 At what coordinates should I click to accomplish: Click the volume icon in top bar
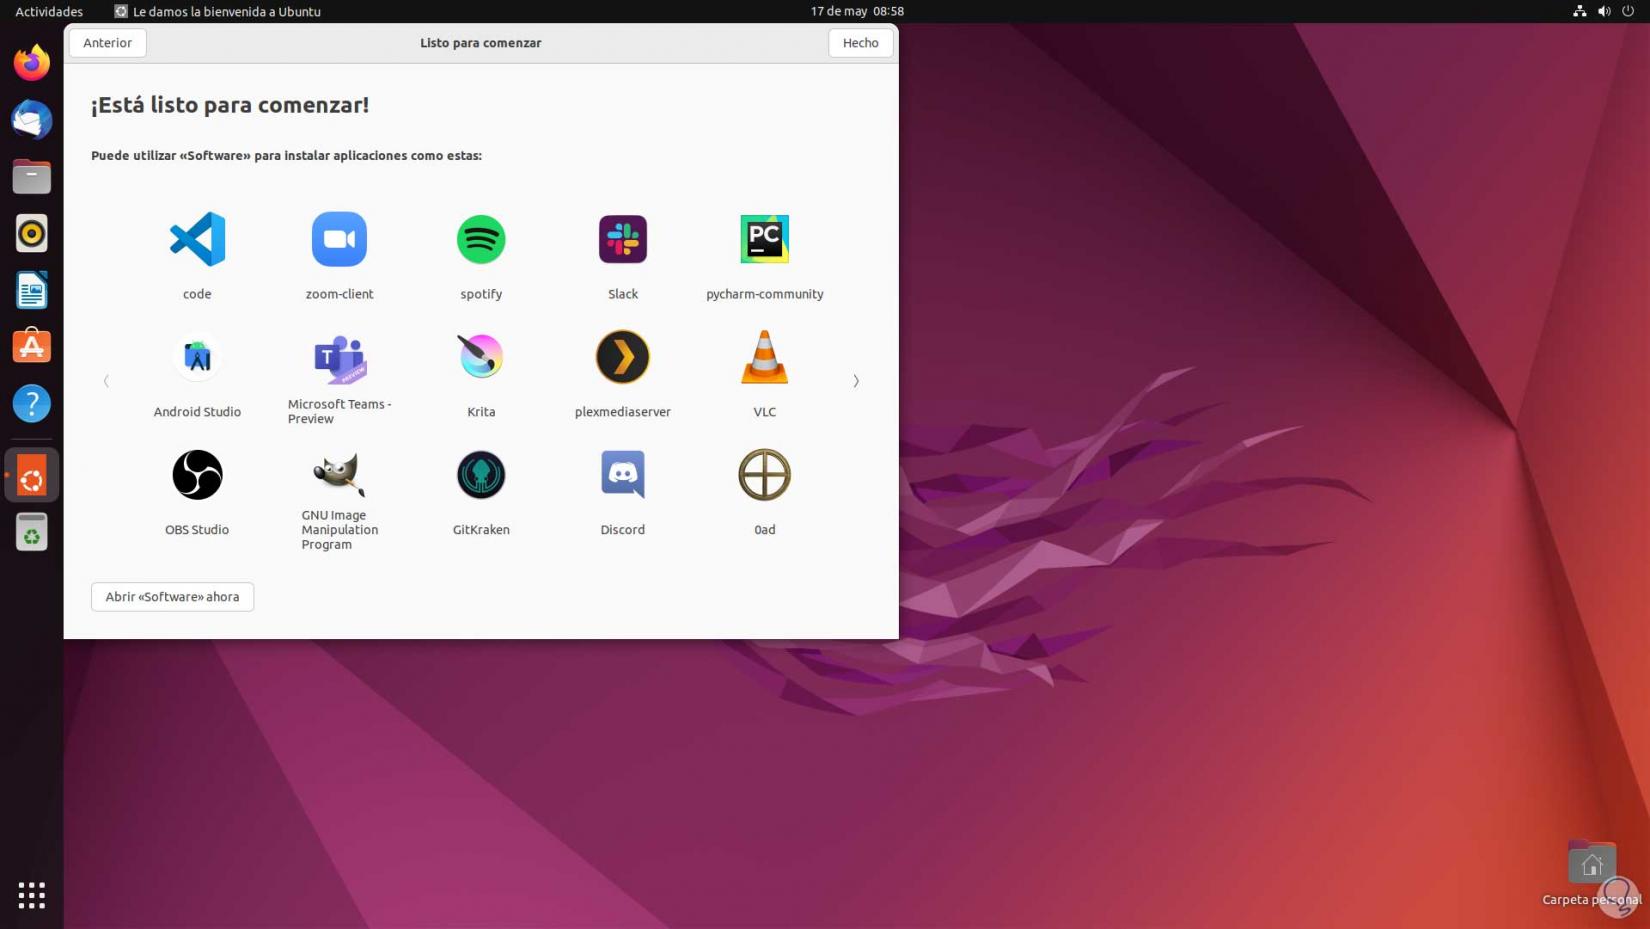point(1604,11)
